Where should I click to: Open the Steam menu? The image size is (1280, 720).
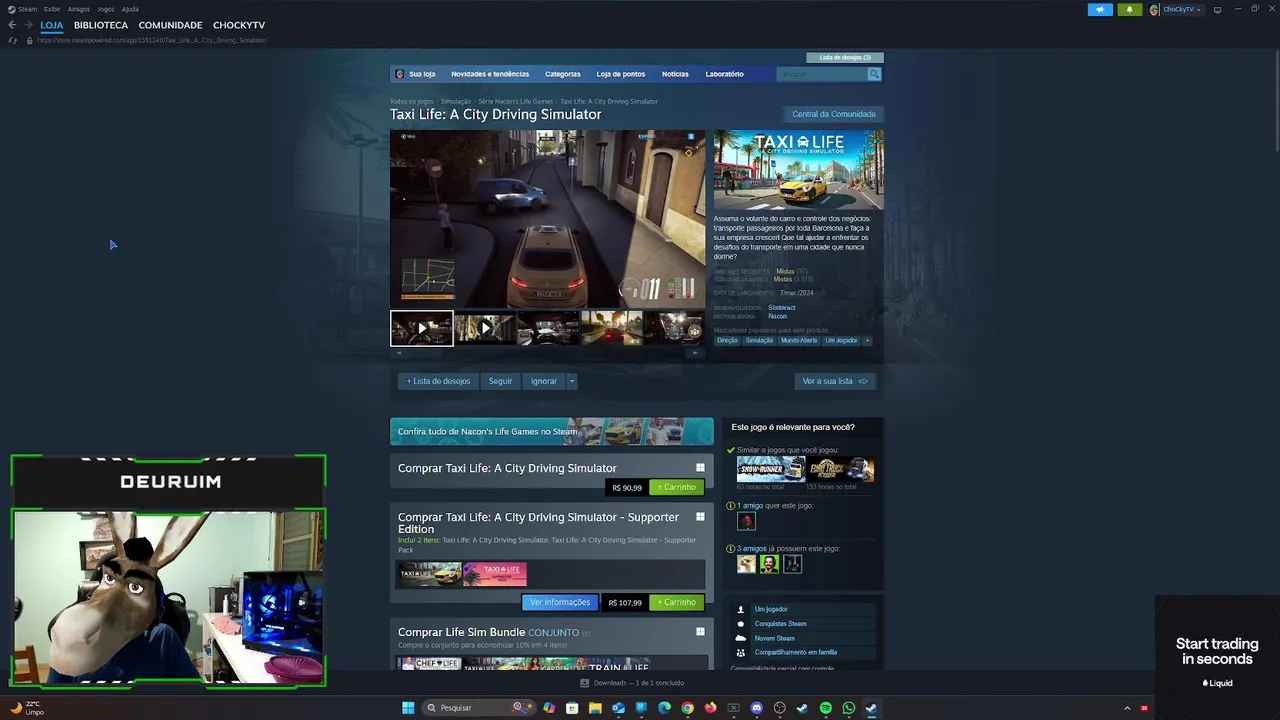click(x=23, y=9)
